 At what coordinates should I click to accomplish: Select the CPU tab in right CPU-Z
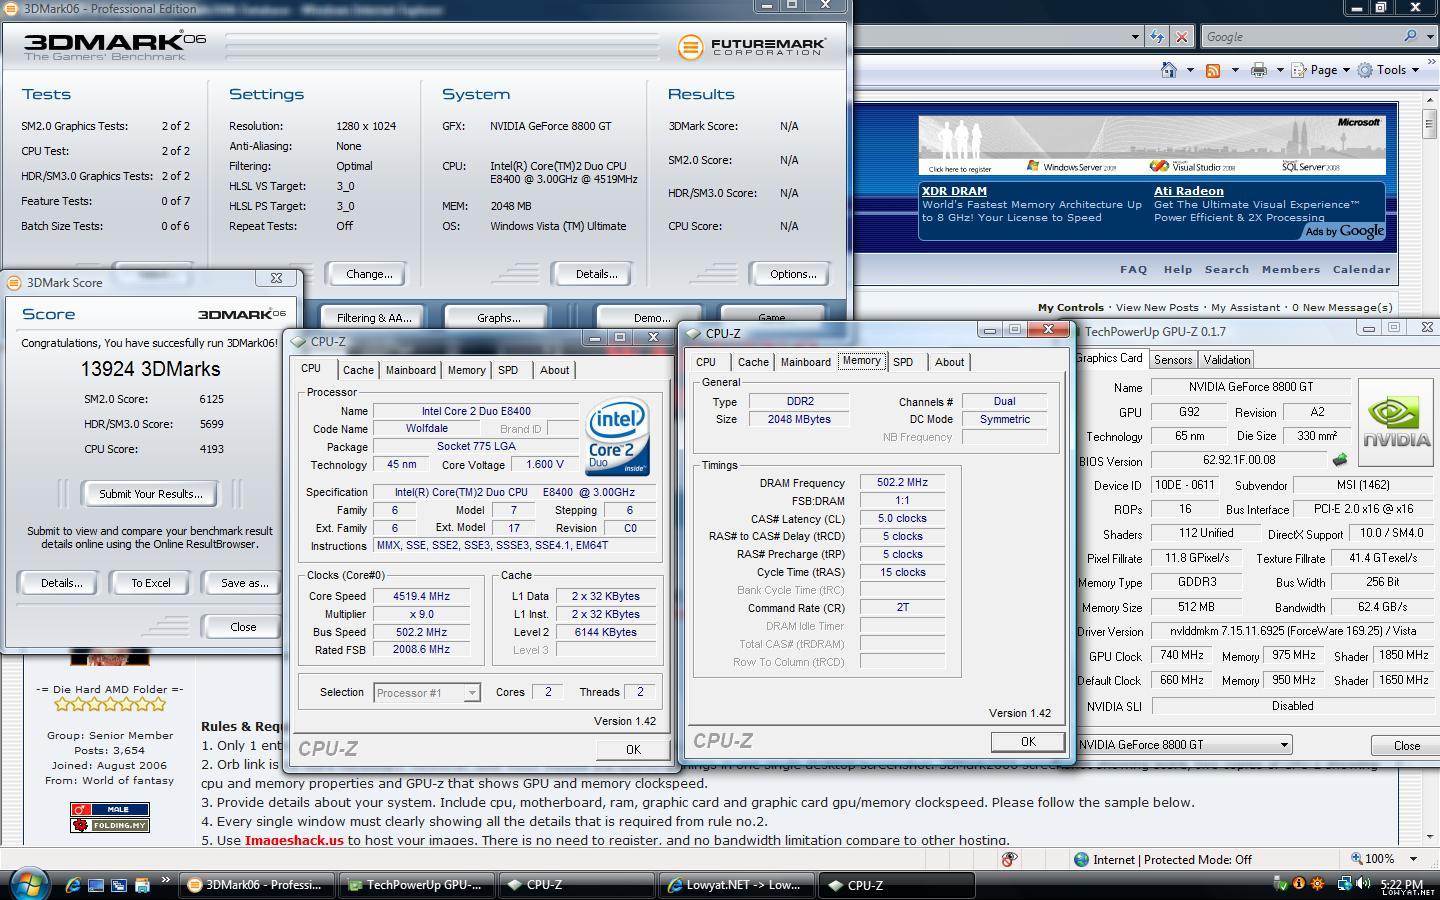click(706, 362)
